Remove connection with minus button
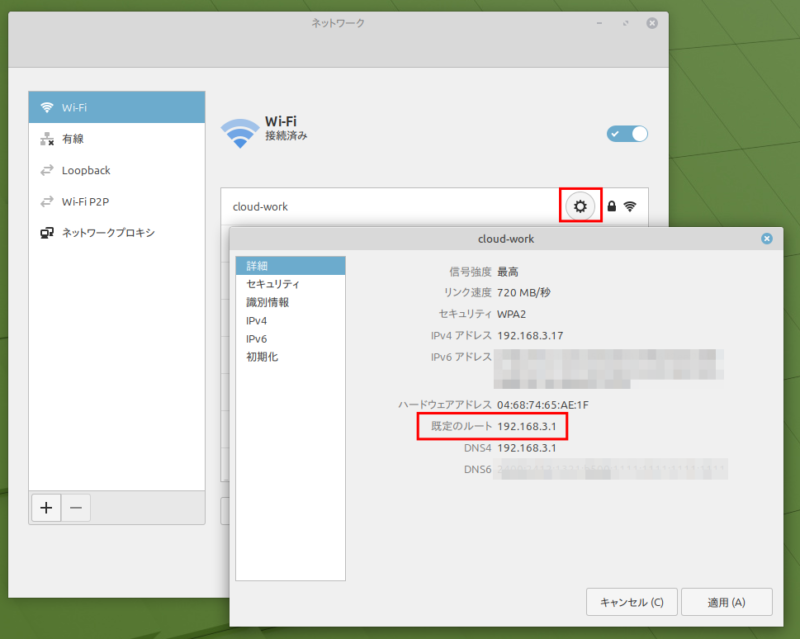The height and width of the screenshot is (639, 800). click(76, 508)
